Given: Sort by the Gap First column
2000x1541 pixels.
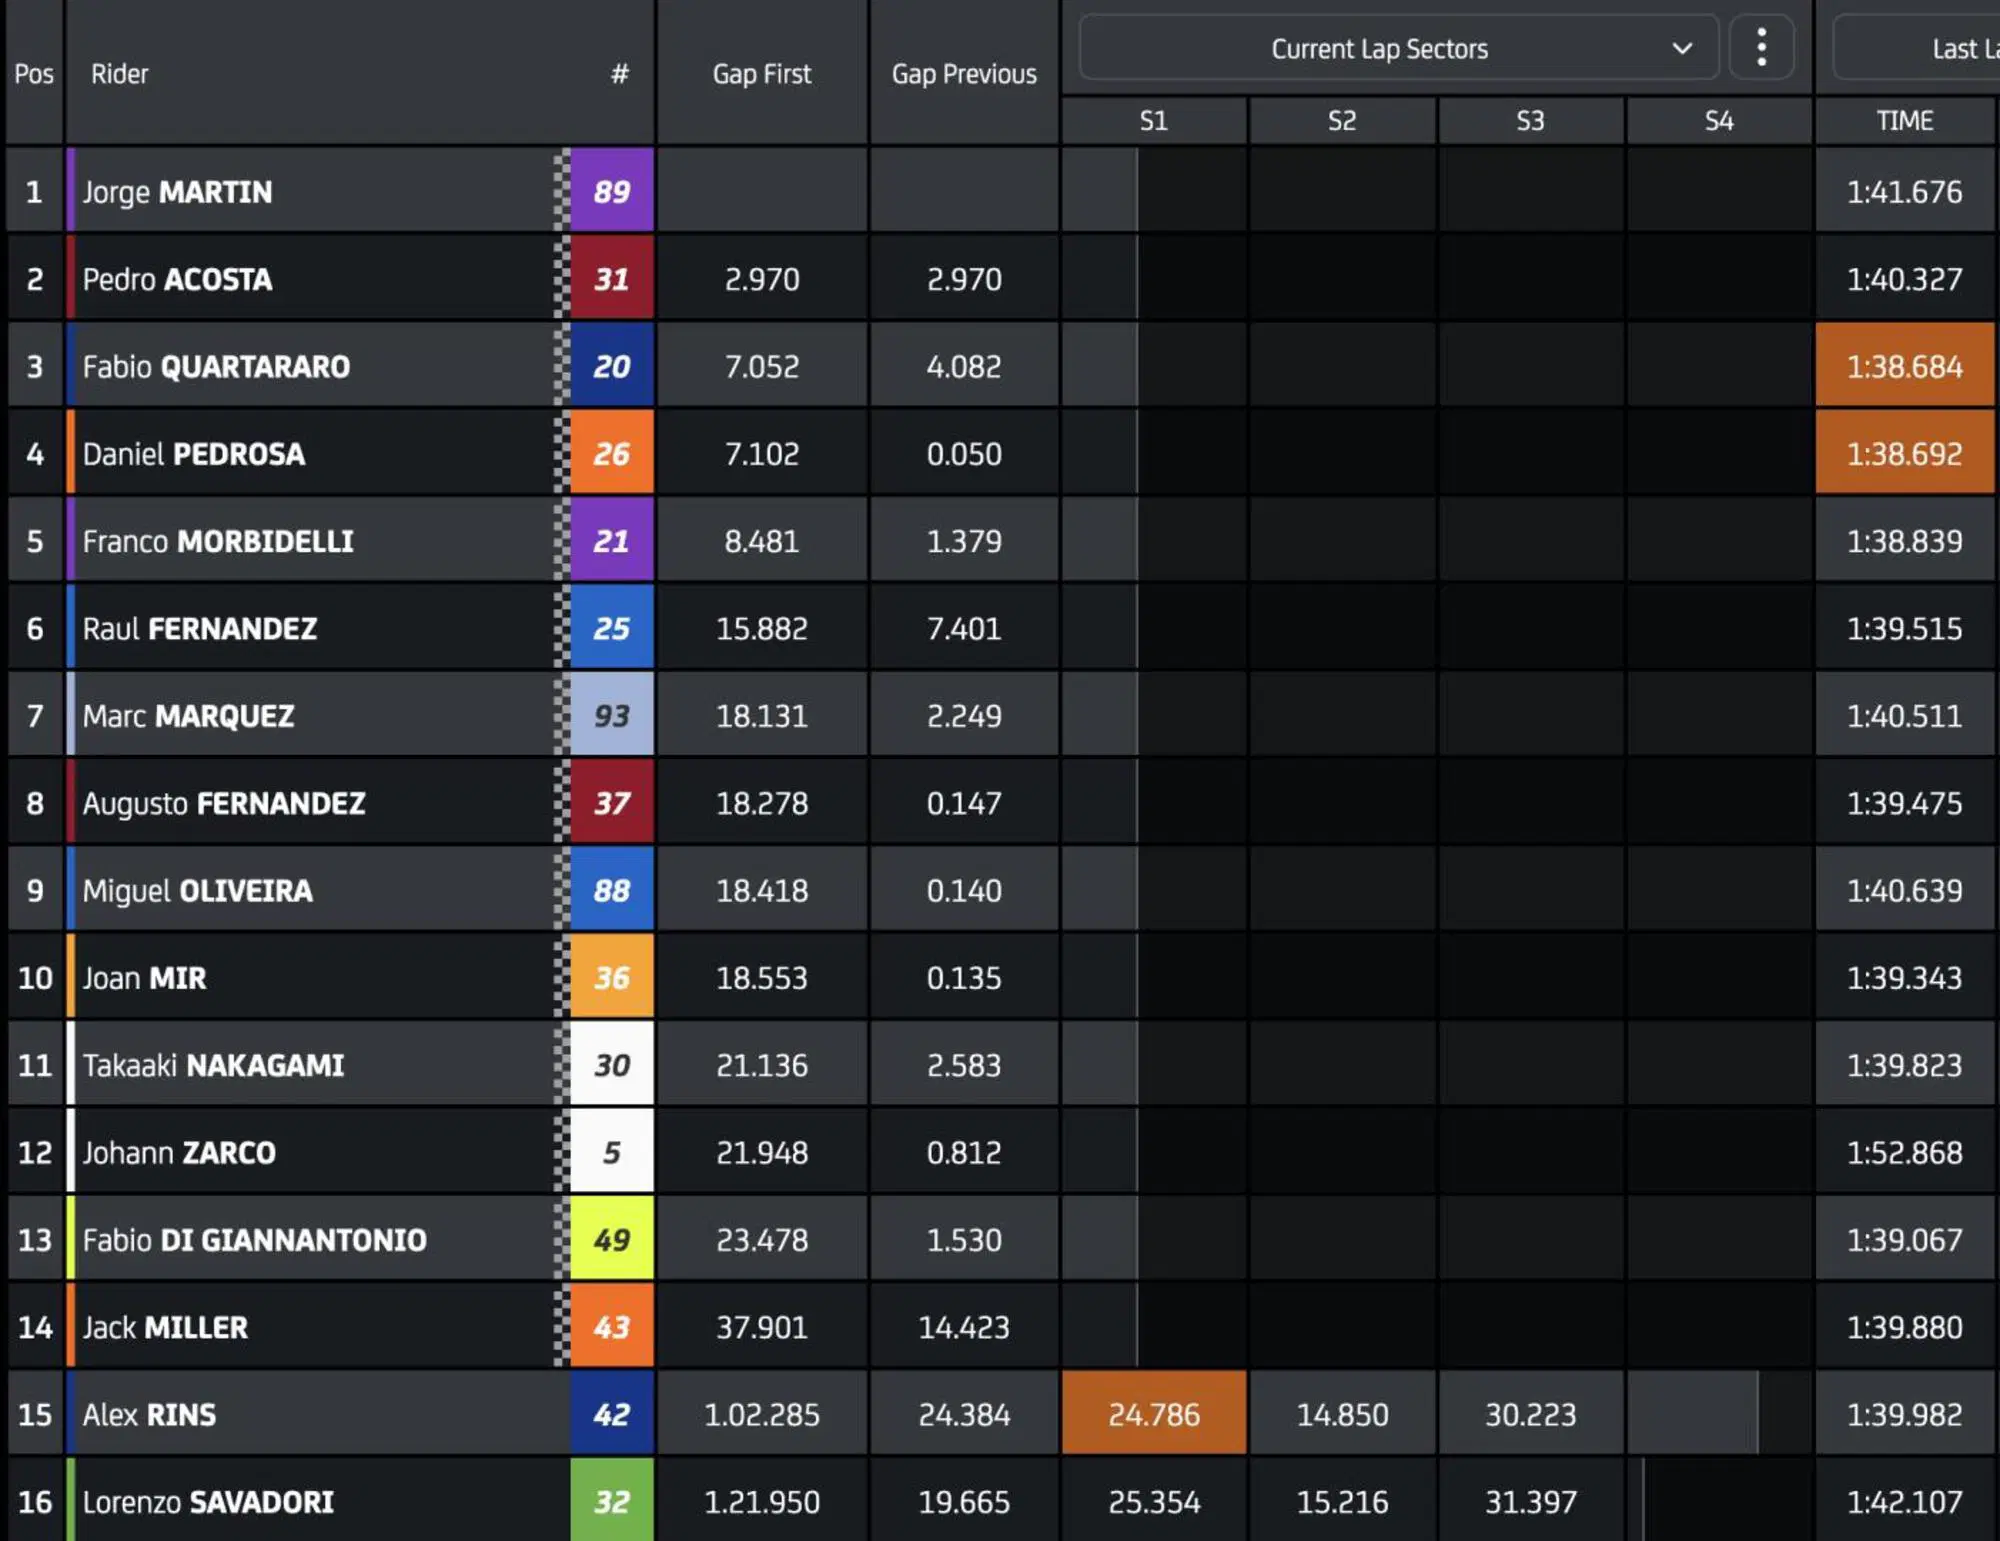Looking at the screenshot, I should click(x=761, y=74).
